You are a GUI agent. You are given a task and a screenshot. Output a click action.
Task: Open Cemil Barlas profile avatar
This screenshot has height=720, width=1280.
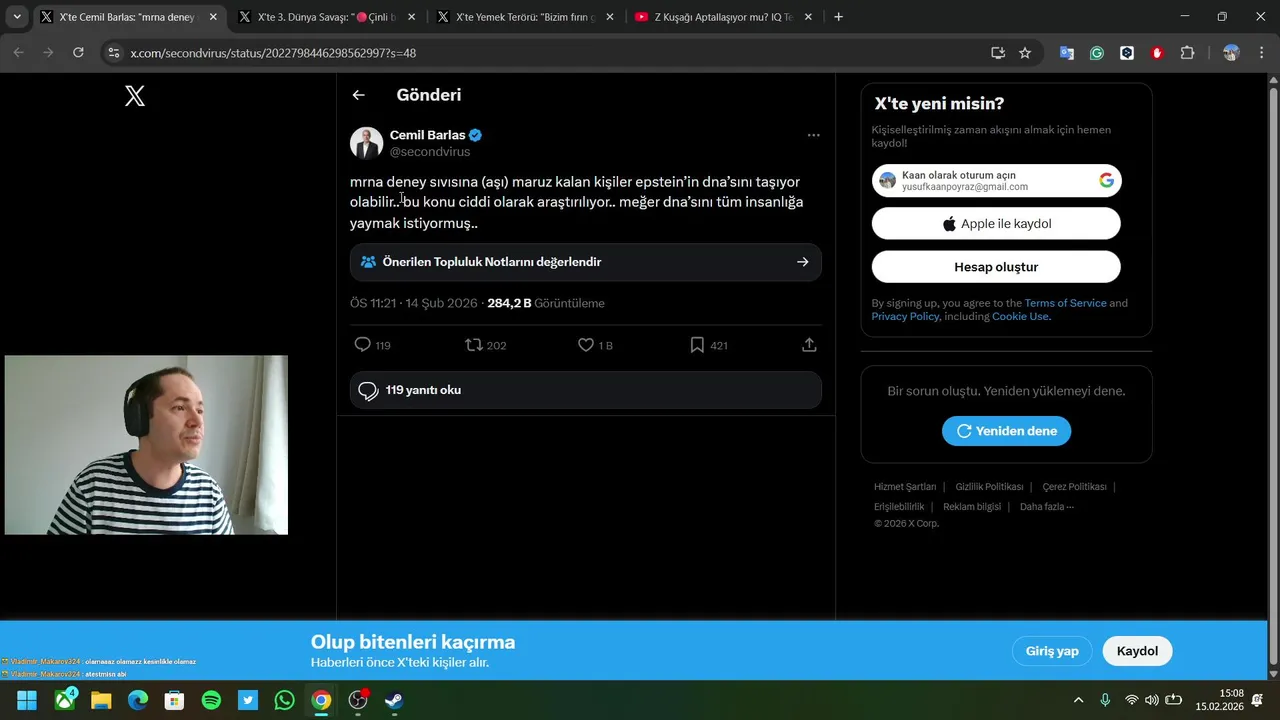[x=366, y=143]
